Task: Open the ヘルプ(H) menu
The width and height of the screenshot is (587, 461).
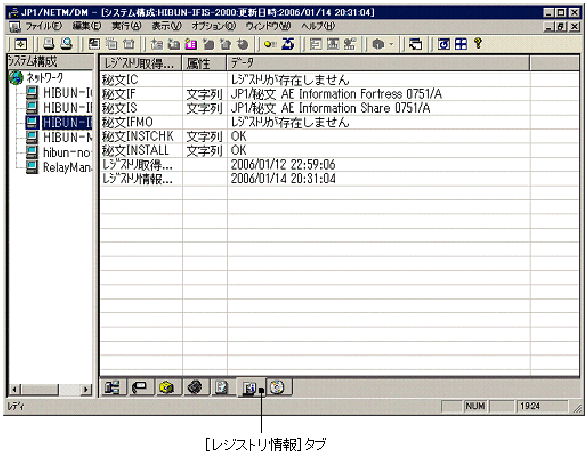Action: point(318,26)
